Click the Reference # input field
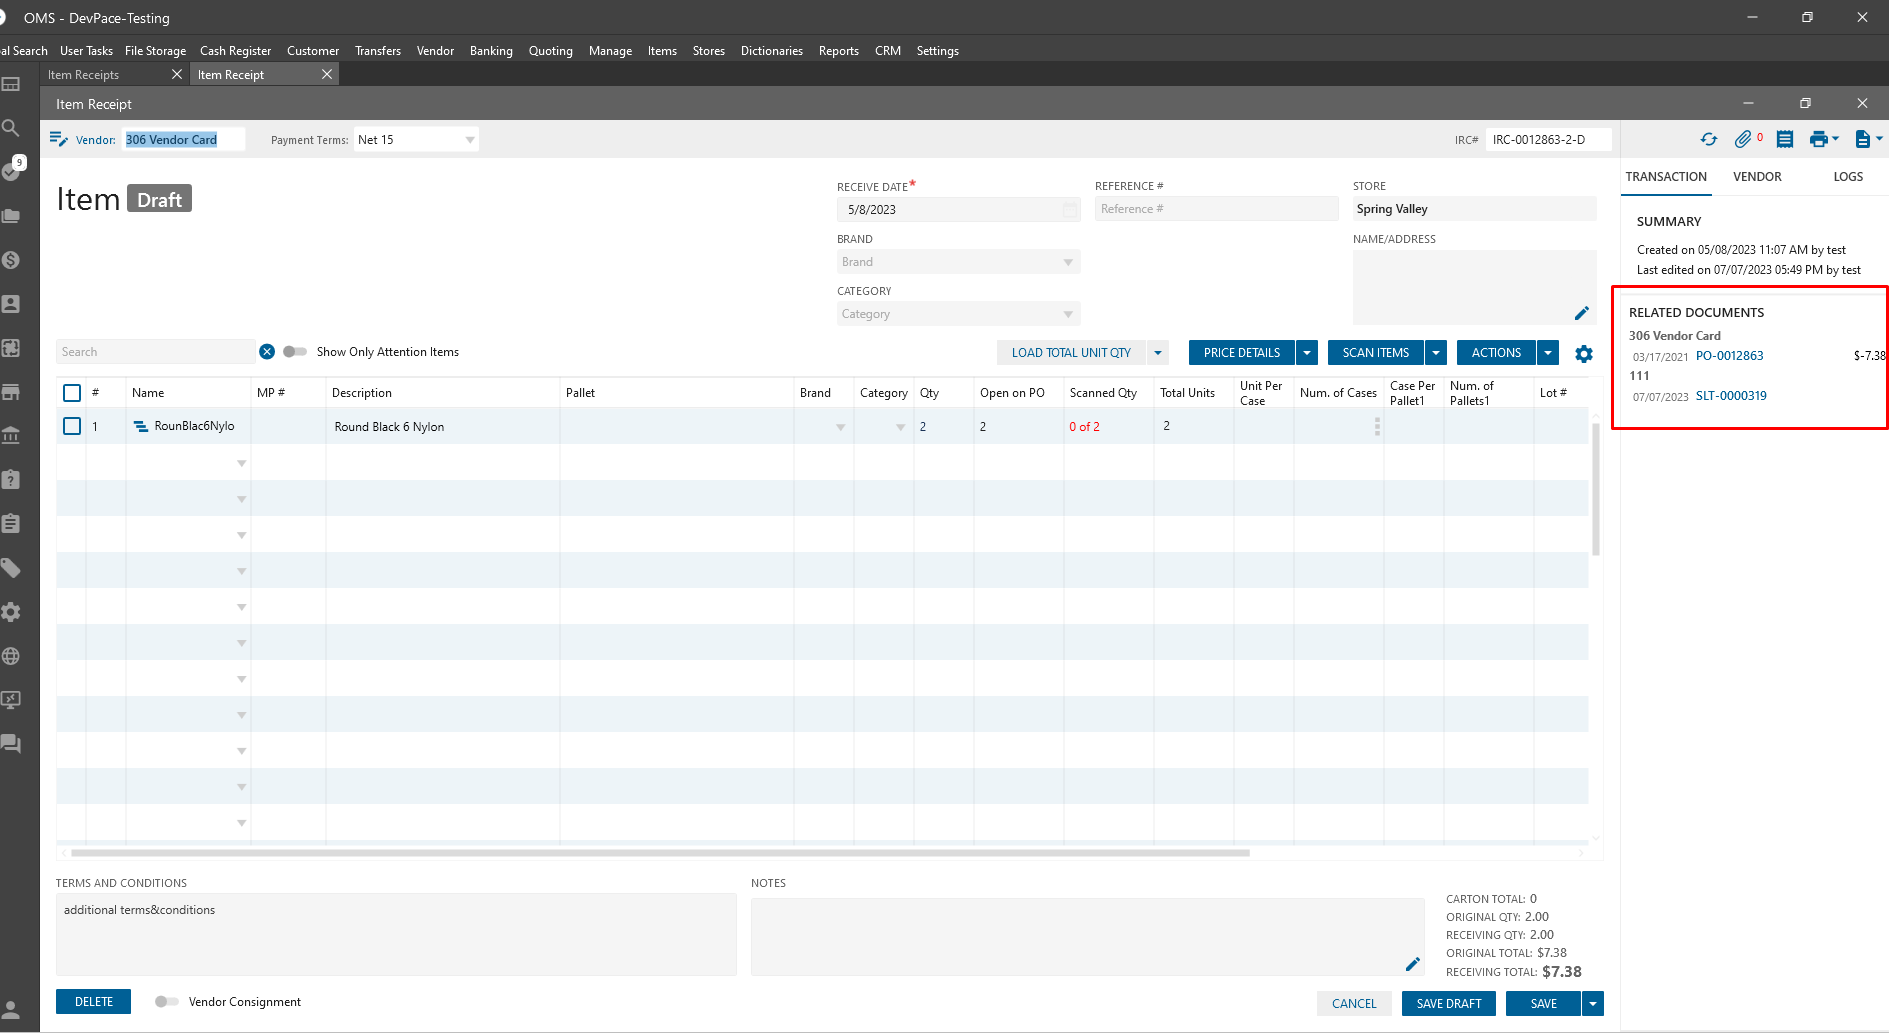Image resolution: width=1889 pixels, height=1033 pixels. tap(1215, 209)
